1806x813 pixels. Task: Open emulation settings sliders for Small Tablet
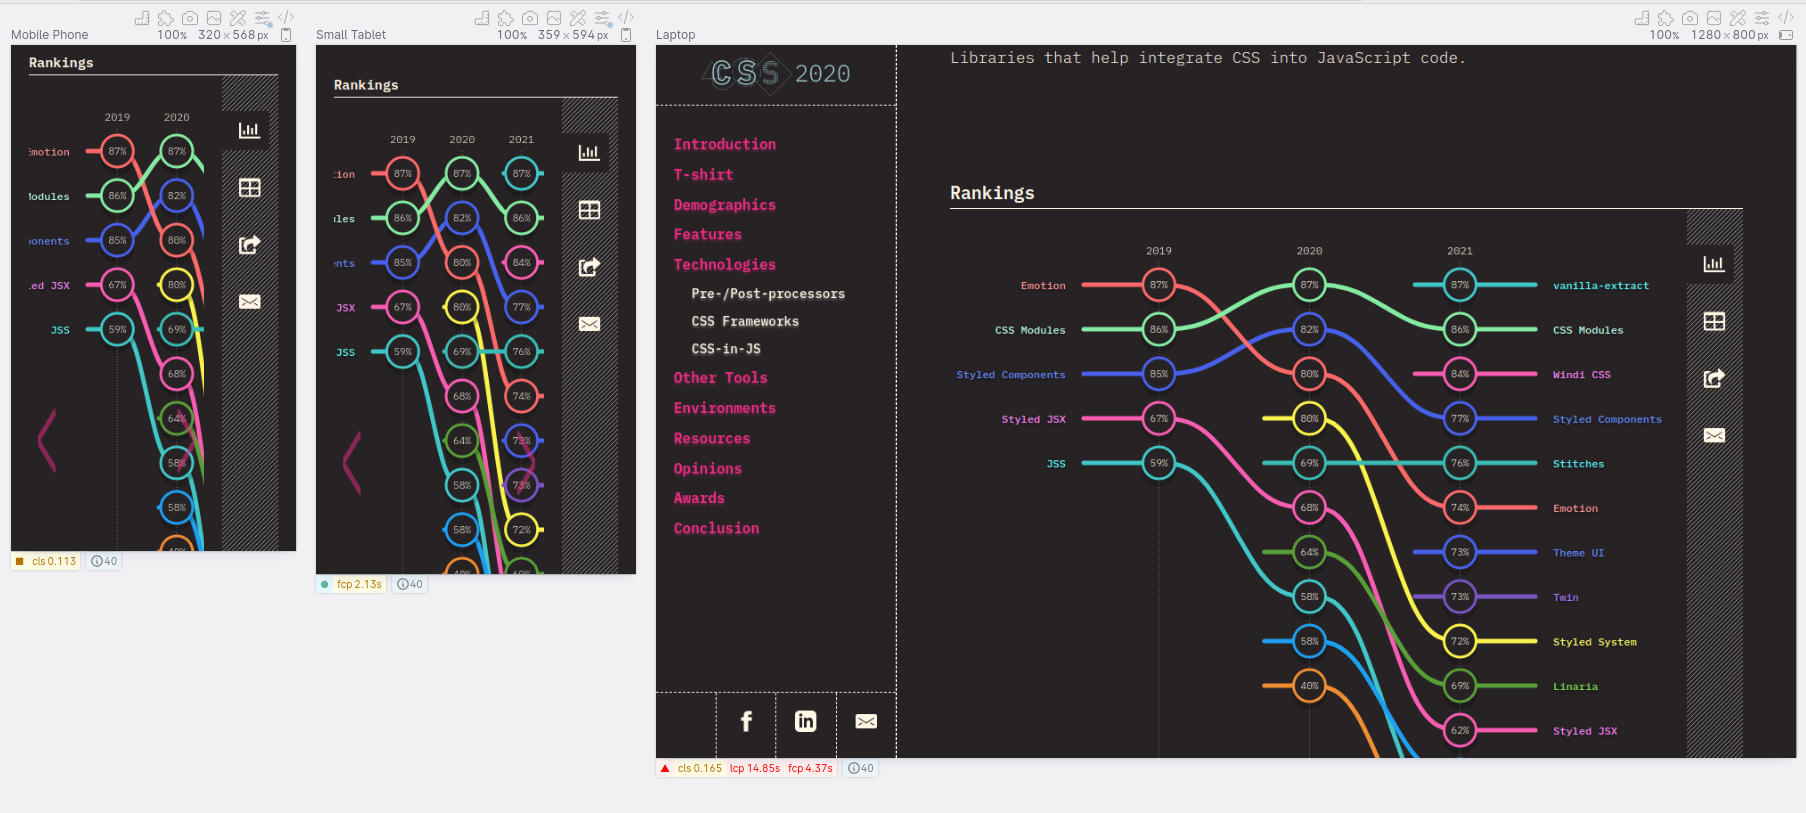click(602, 18)
